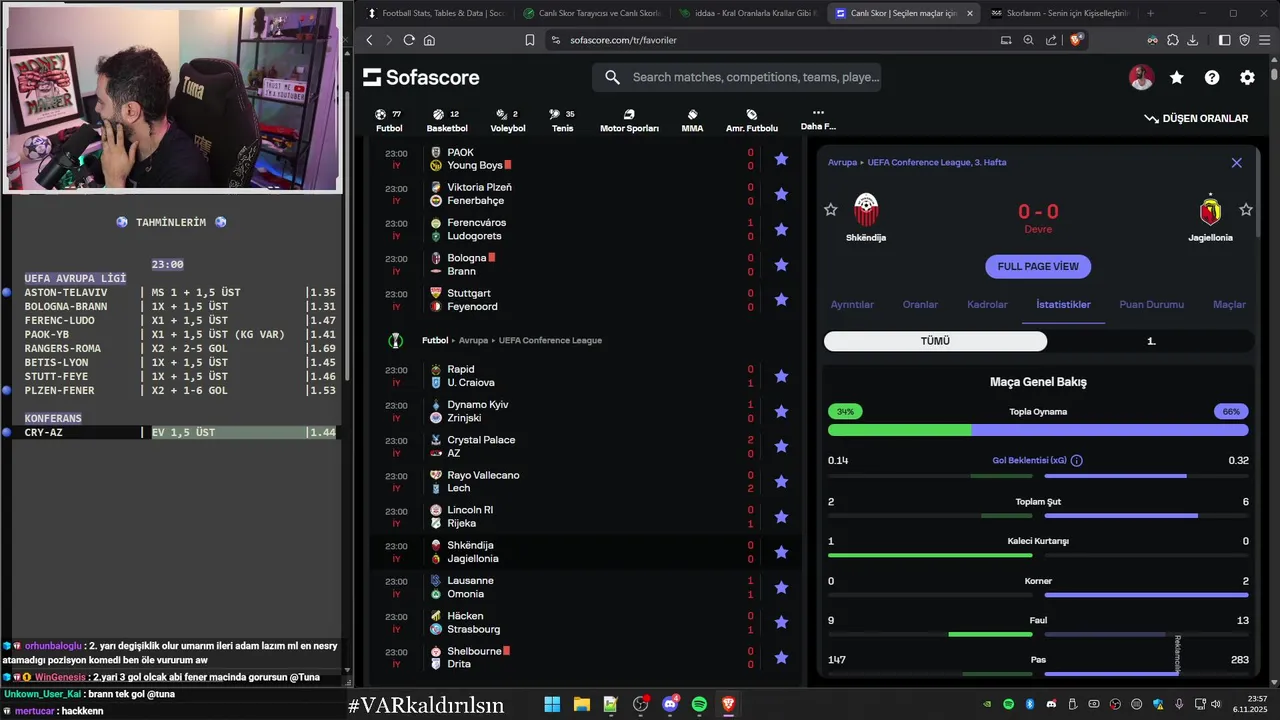Go to the browser home page

coord(429,40)
